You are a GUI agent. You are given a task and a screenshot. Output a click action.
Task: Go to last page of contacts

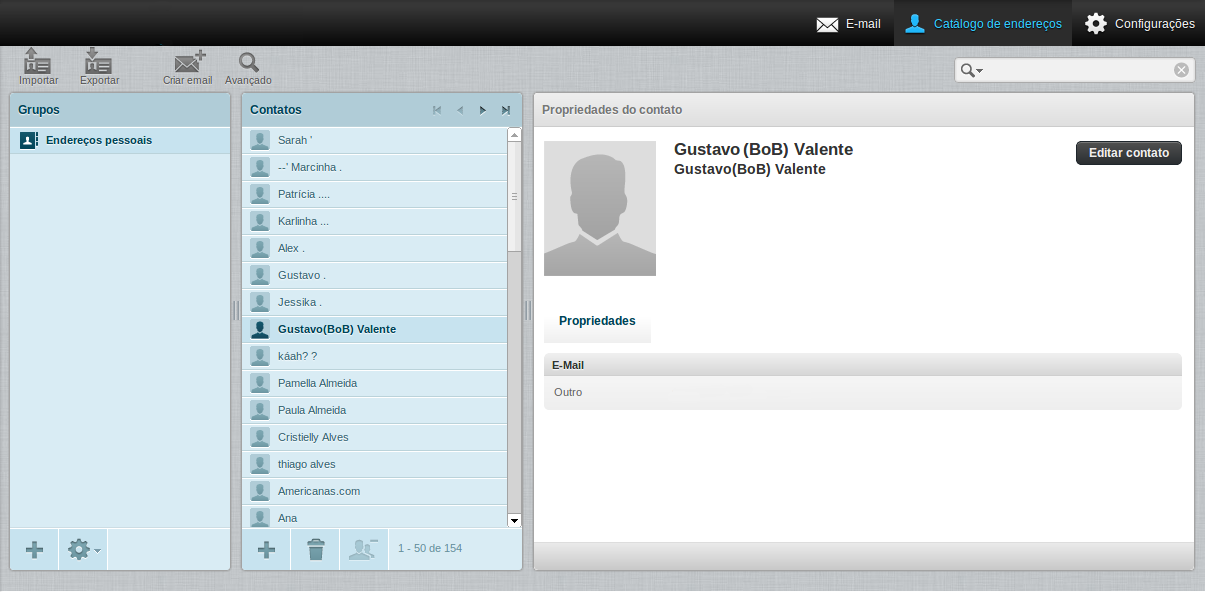click(x=506, y=110)
